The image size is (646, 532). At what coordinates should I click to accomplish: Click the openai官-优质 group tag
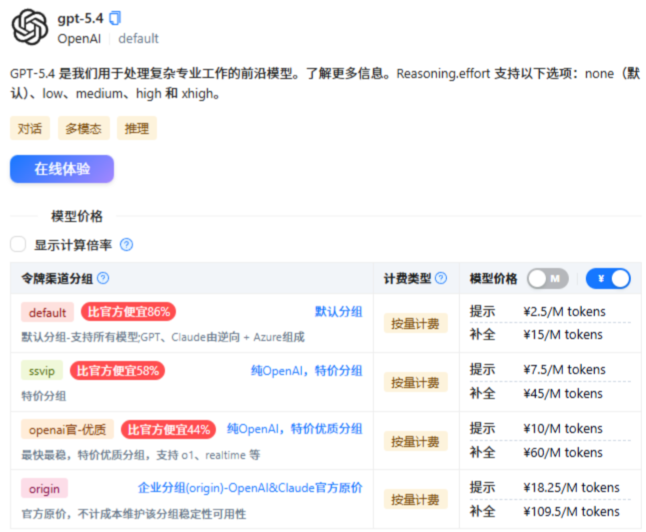pos(68,430)
